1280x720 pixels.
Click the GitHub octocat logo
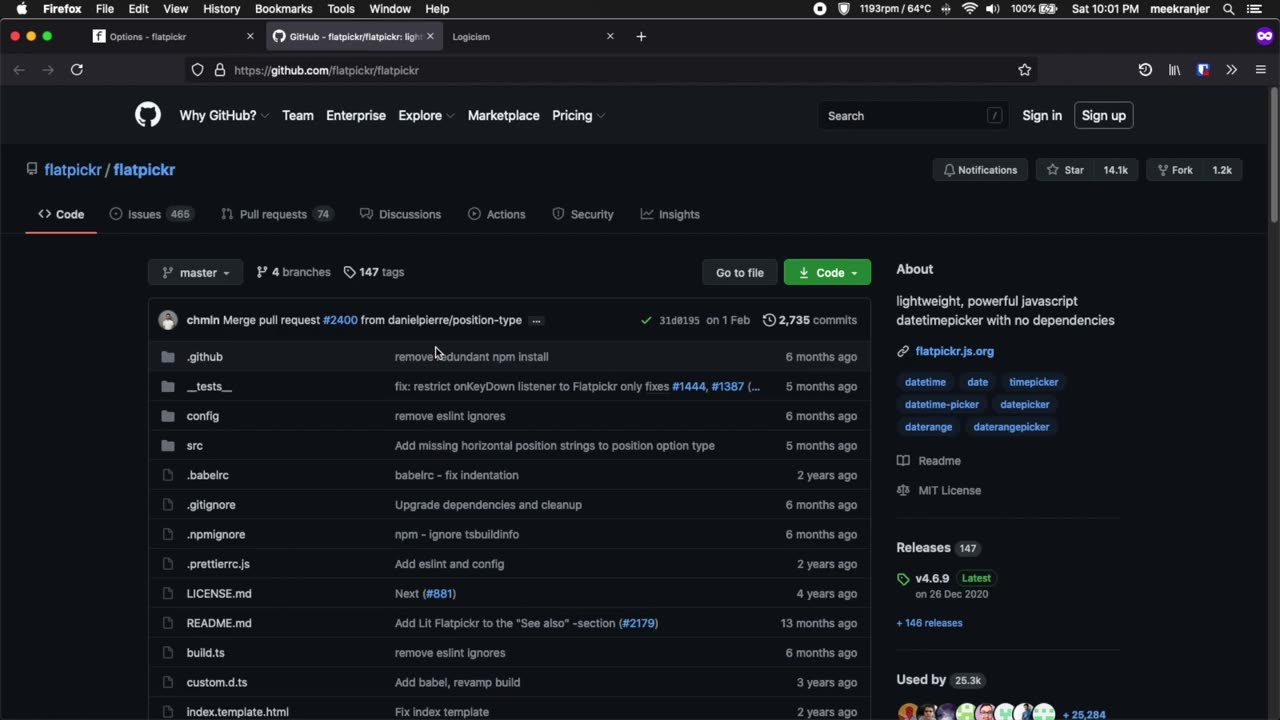click(148, 115)
